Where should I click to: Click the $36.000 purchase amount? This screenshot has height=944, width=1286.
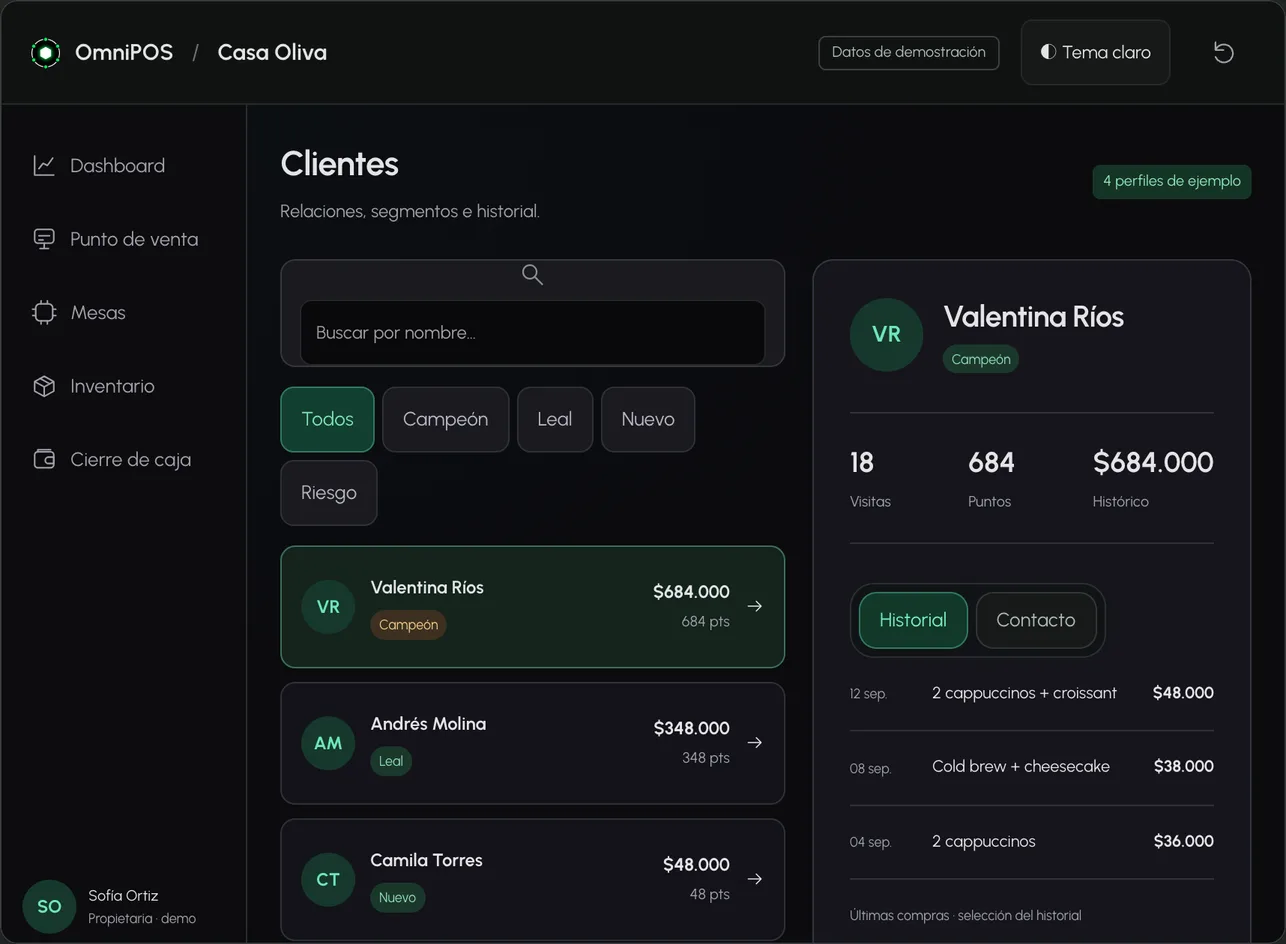tap(1183, 841)
